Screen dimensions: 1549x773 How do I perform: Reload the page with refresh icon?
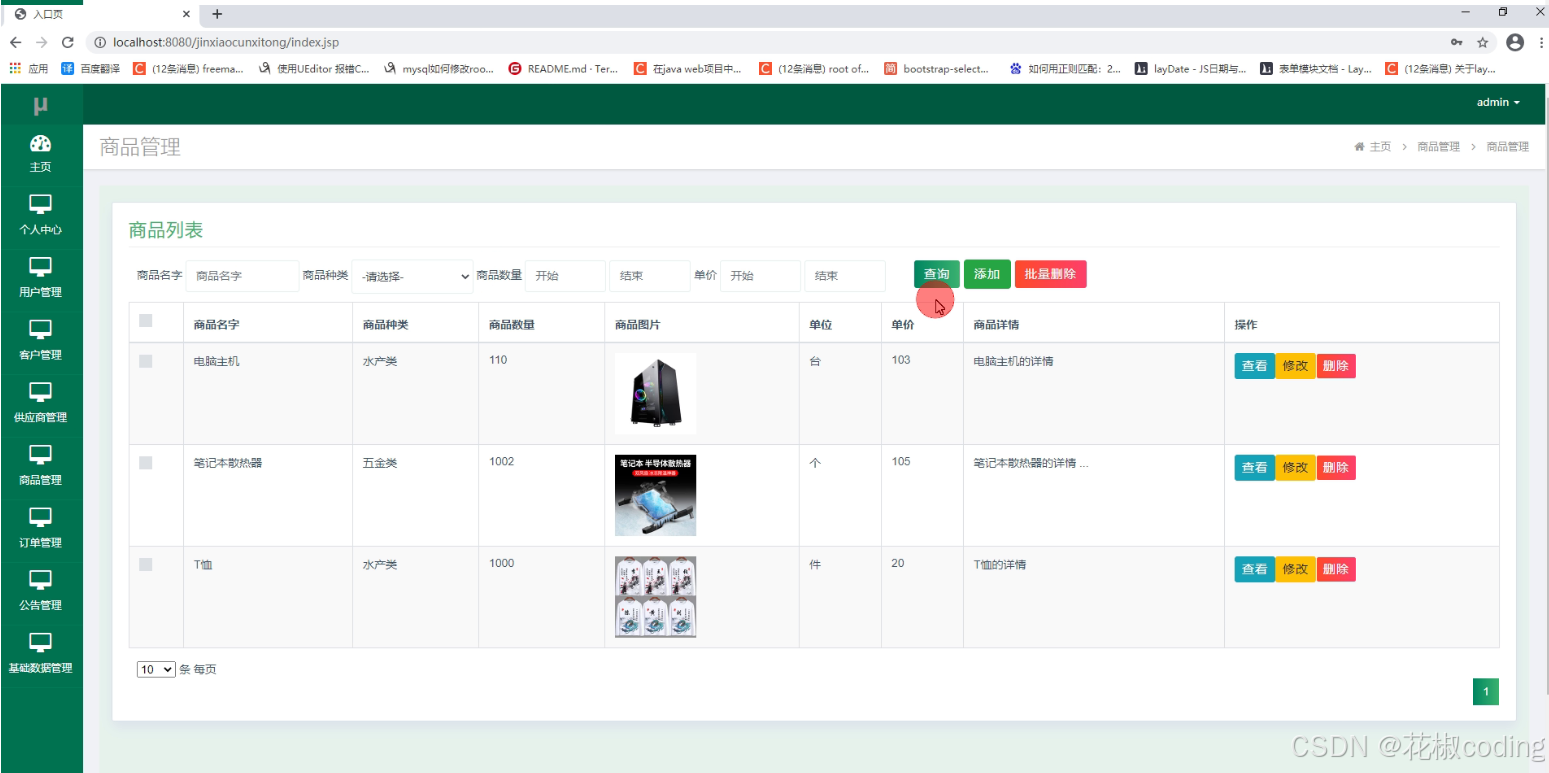click(68, 42)
